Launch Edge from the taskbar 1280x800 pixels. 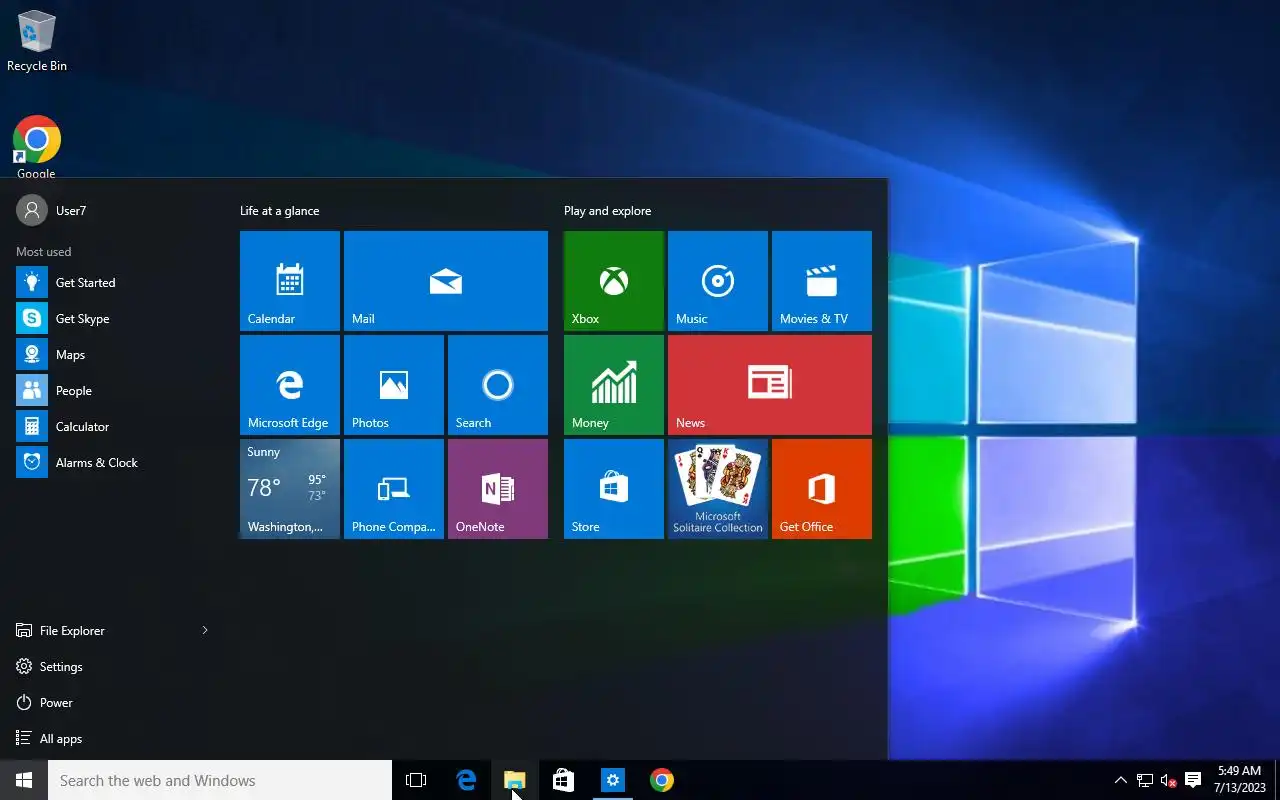(466, 780)
